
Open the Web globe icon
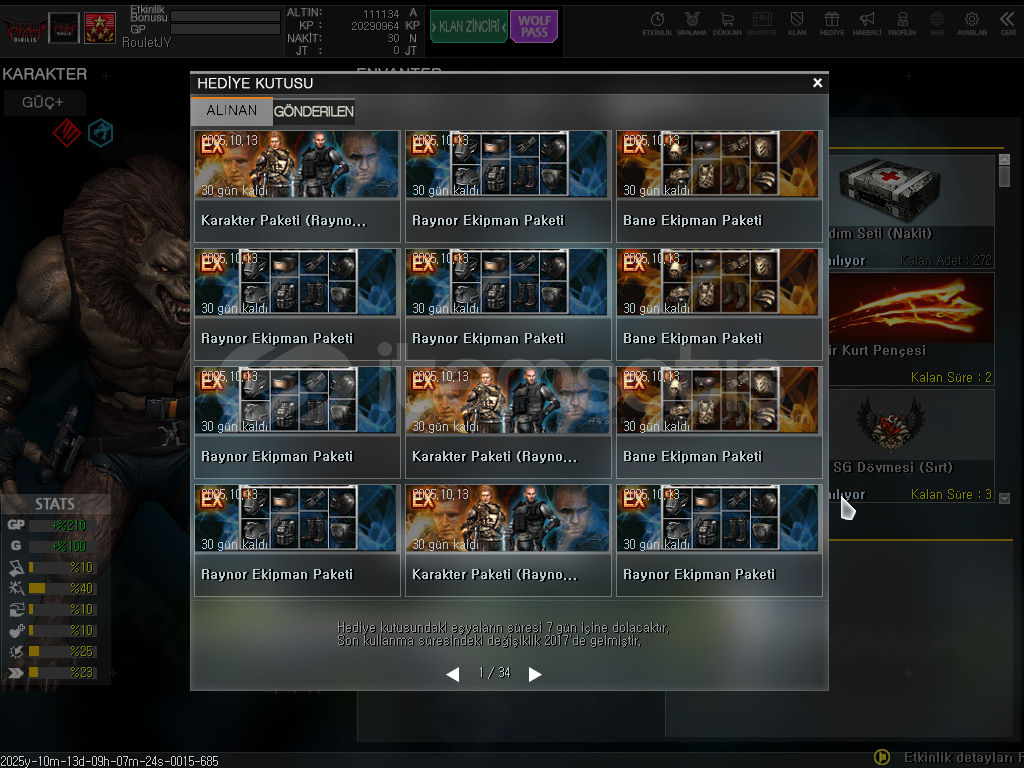point(937,23)
